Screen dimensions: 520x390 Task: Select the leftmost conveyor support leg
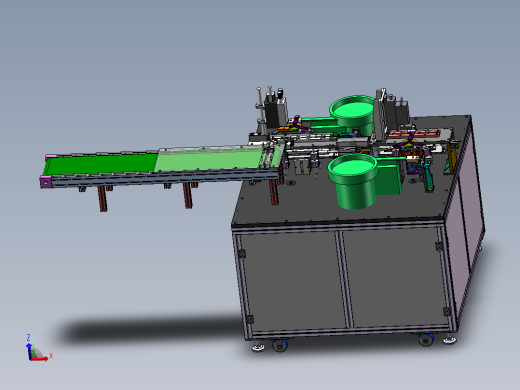(x=103, y=199)
